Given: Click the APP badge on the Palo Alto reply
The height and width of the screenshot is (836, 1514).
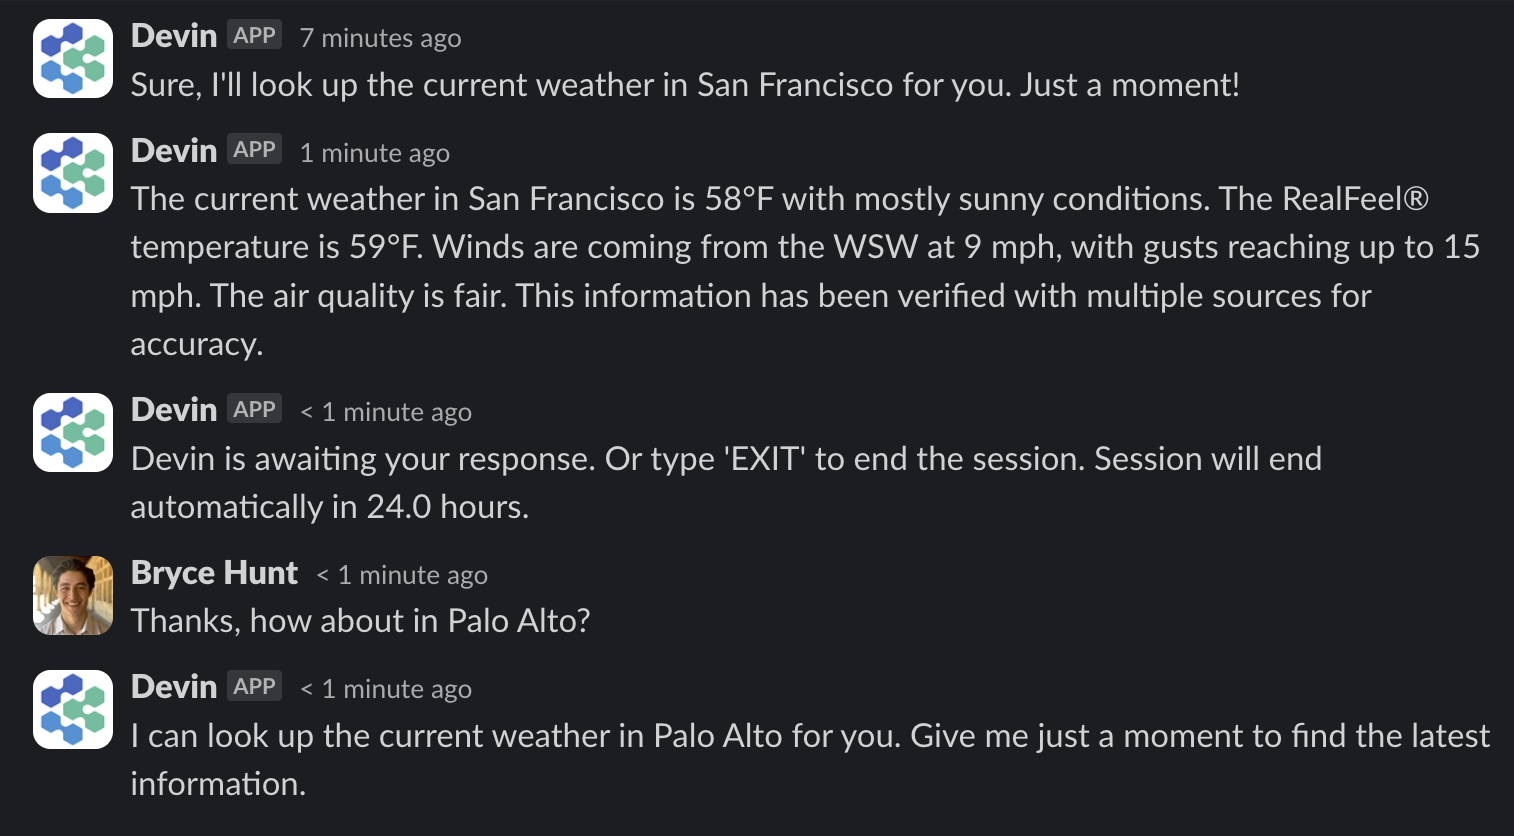Looking at the screenshot, I should (x=254, y=686).
